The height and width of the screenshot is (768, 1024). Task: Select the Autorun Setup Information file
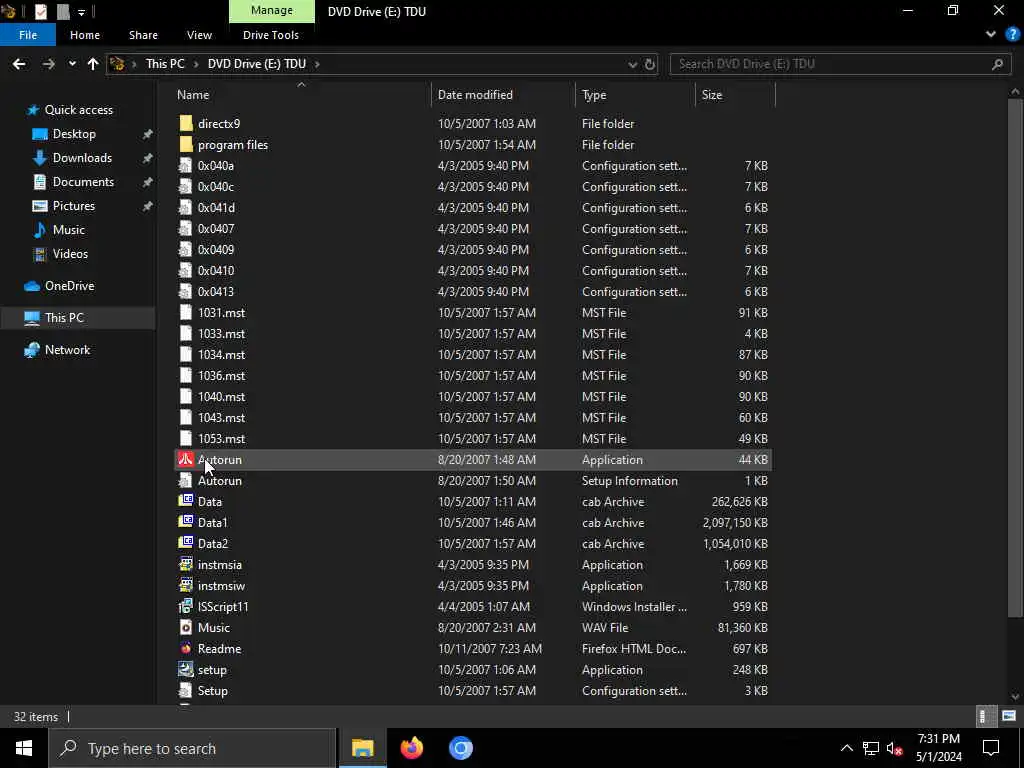click(473, 481)
